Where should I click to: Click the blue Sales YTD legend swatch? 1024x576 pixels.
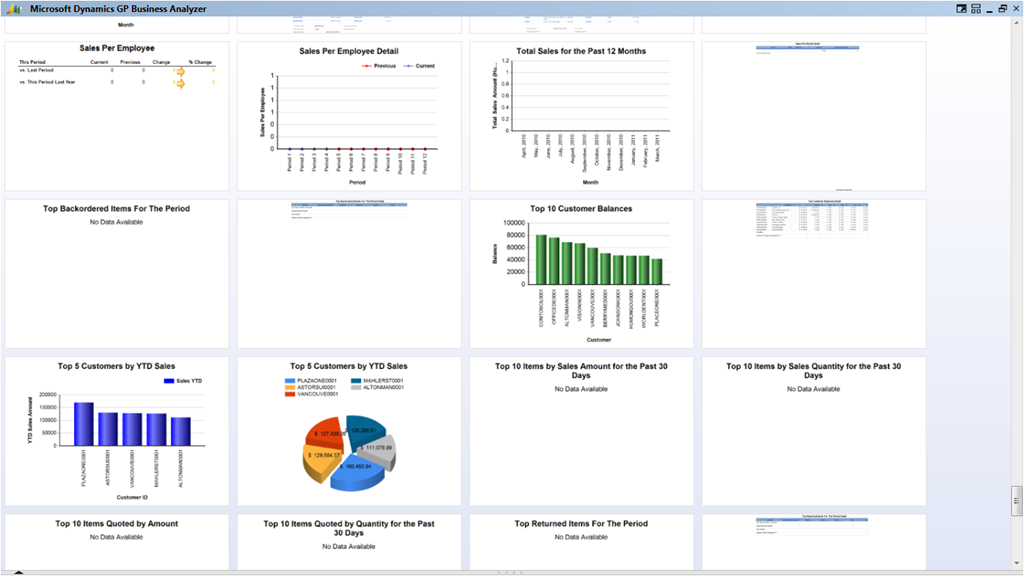point(168,381)
